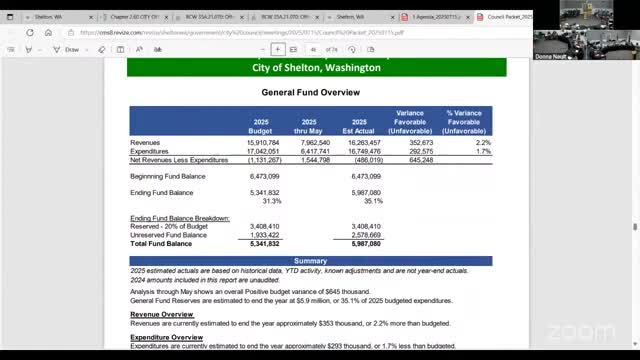Fit PDF page to width
The height and width of the screenshot is (360, 640).
tap(293, 50)
